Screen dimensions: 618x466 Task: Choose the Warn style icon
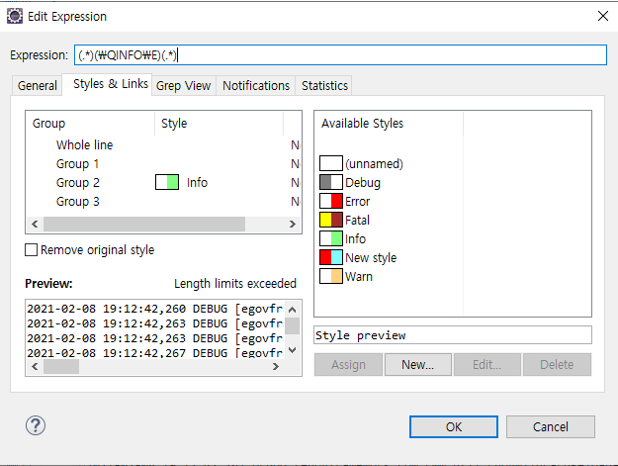coord(331,276)
